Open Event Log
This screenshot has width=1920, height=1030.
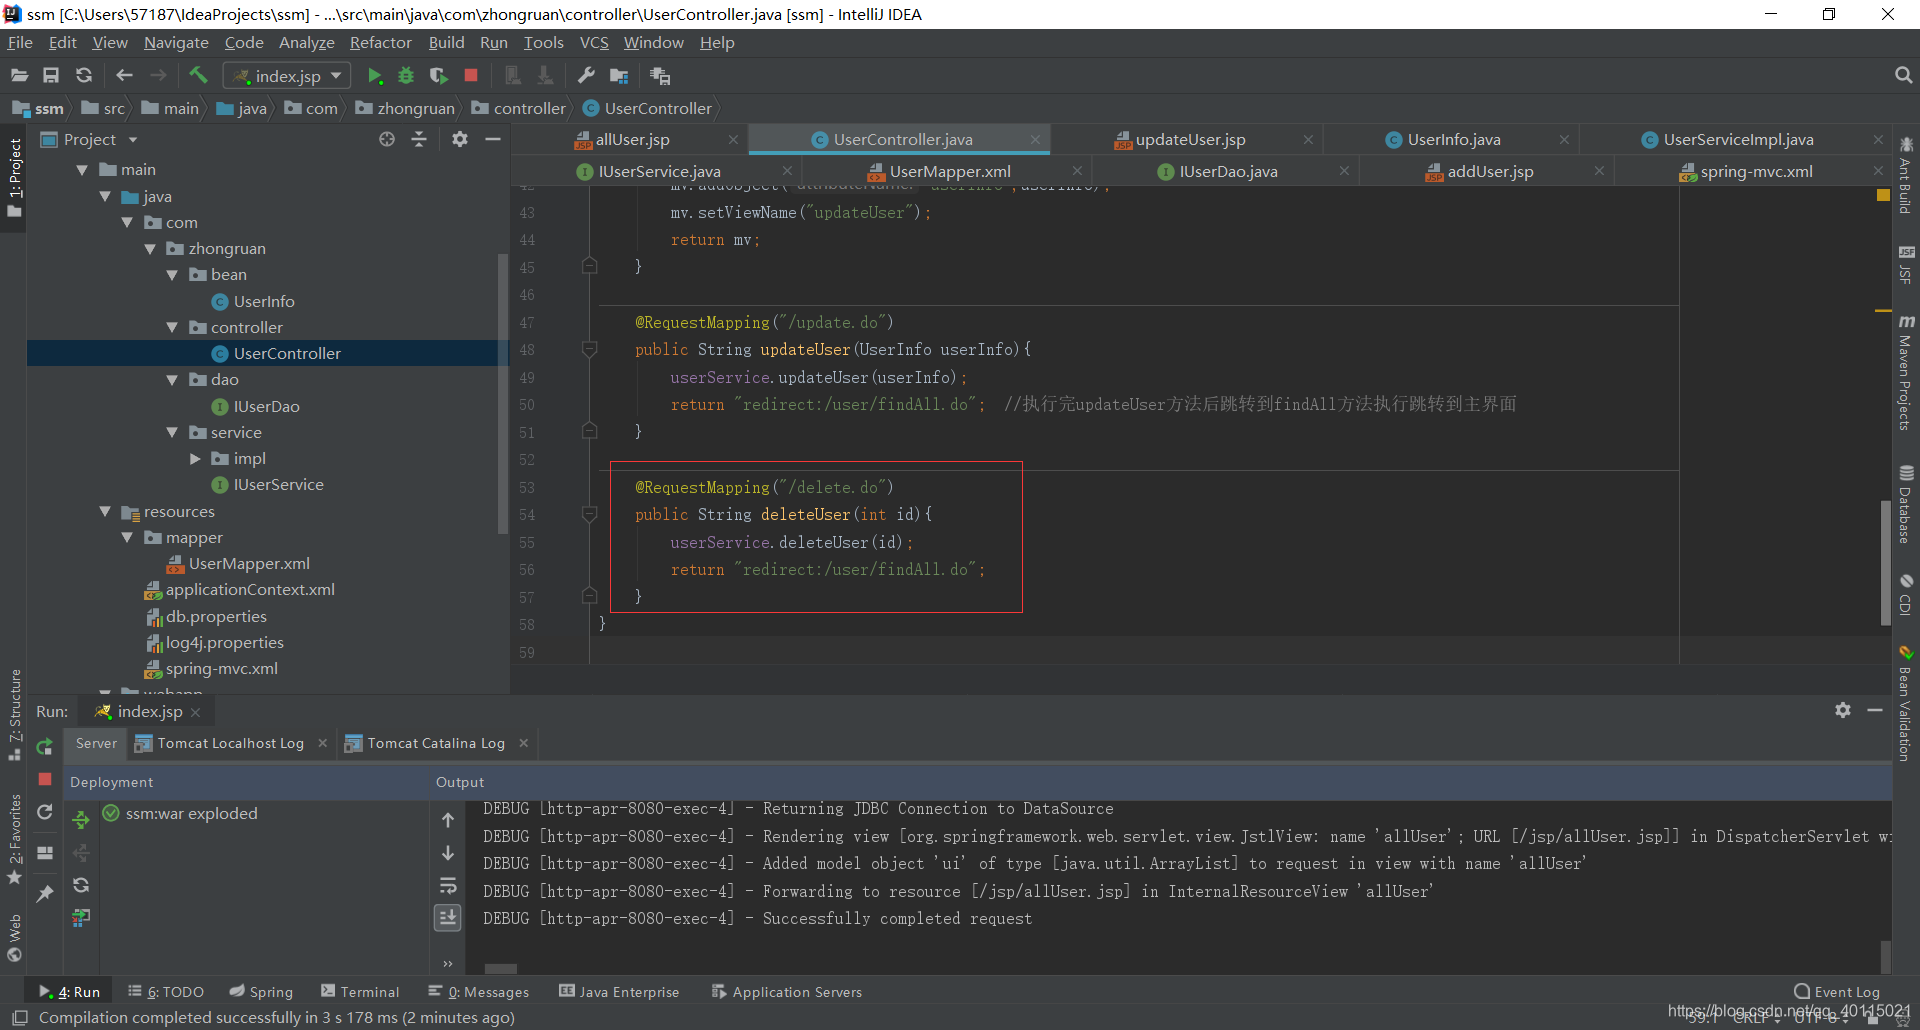[x=1837, y=992]
